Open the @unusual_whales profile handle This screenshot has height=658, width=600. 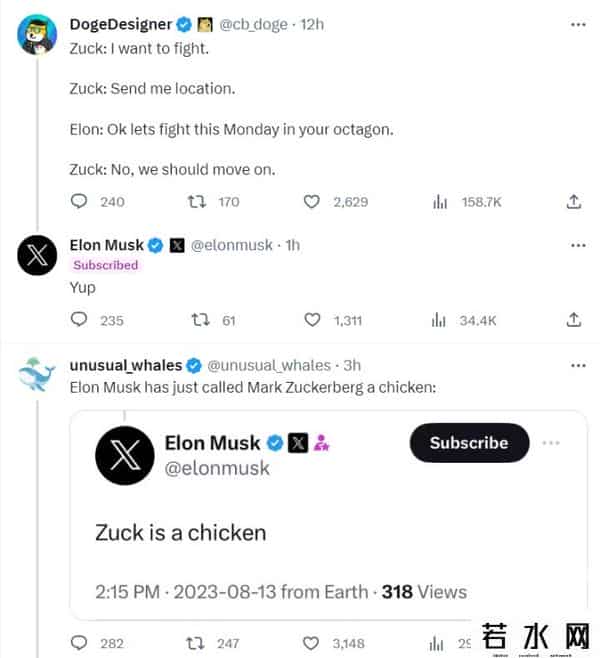coord(268,365)
